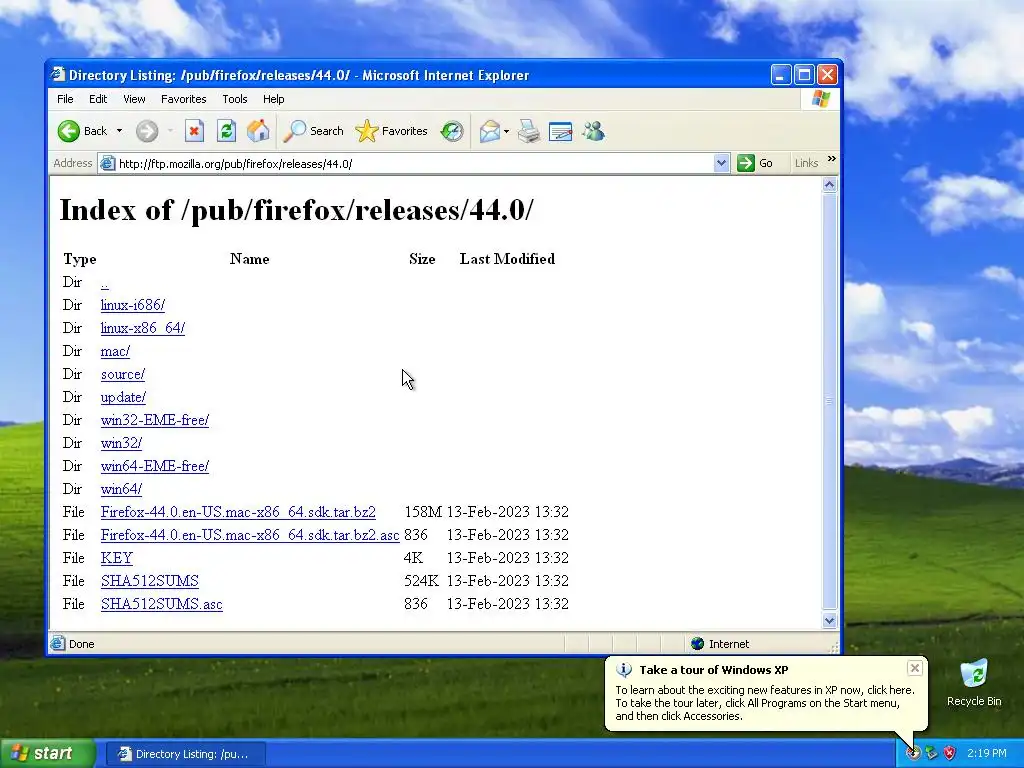Click the 'Take a tour of Windows XP' balloon text
This screenshot has width=1024, height=768.
[x=714, y=669]
